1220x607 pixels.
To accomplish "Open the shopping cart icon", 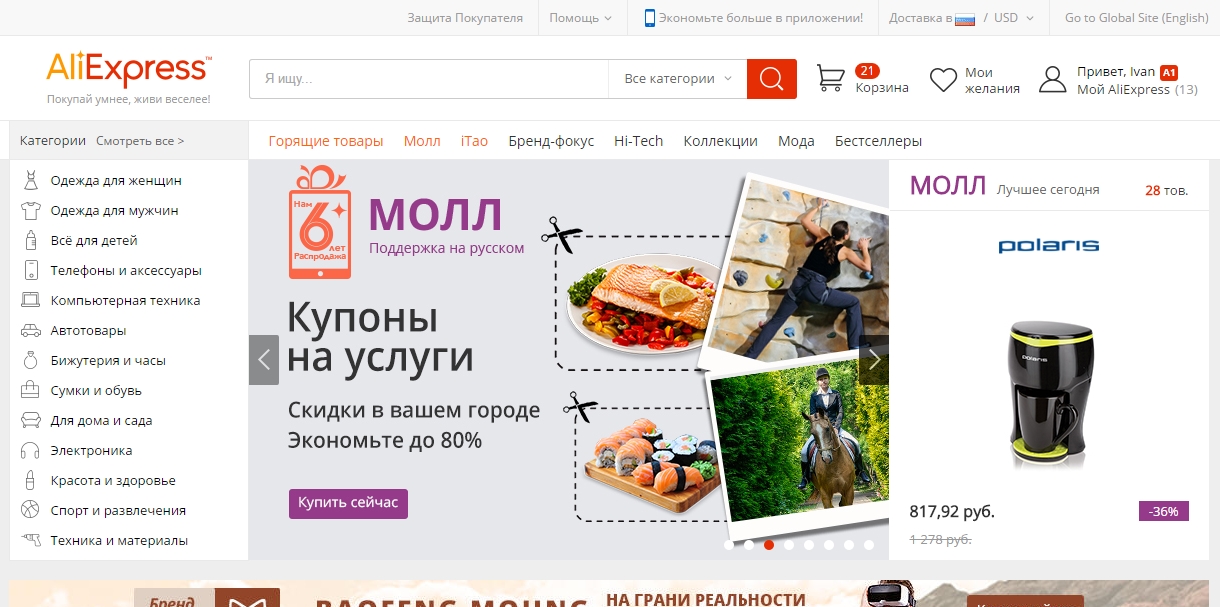I will 831,78.
